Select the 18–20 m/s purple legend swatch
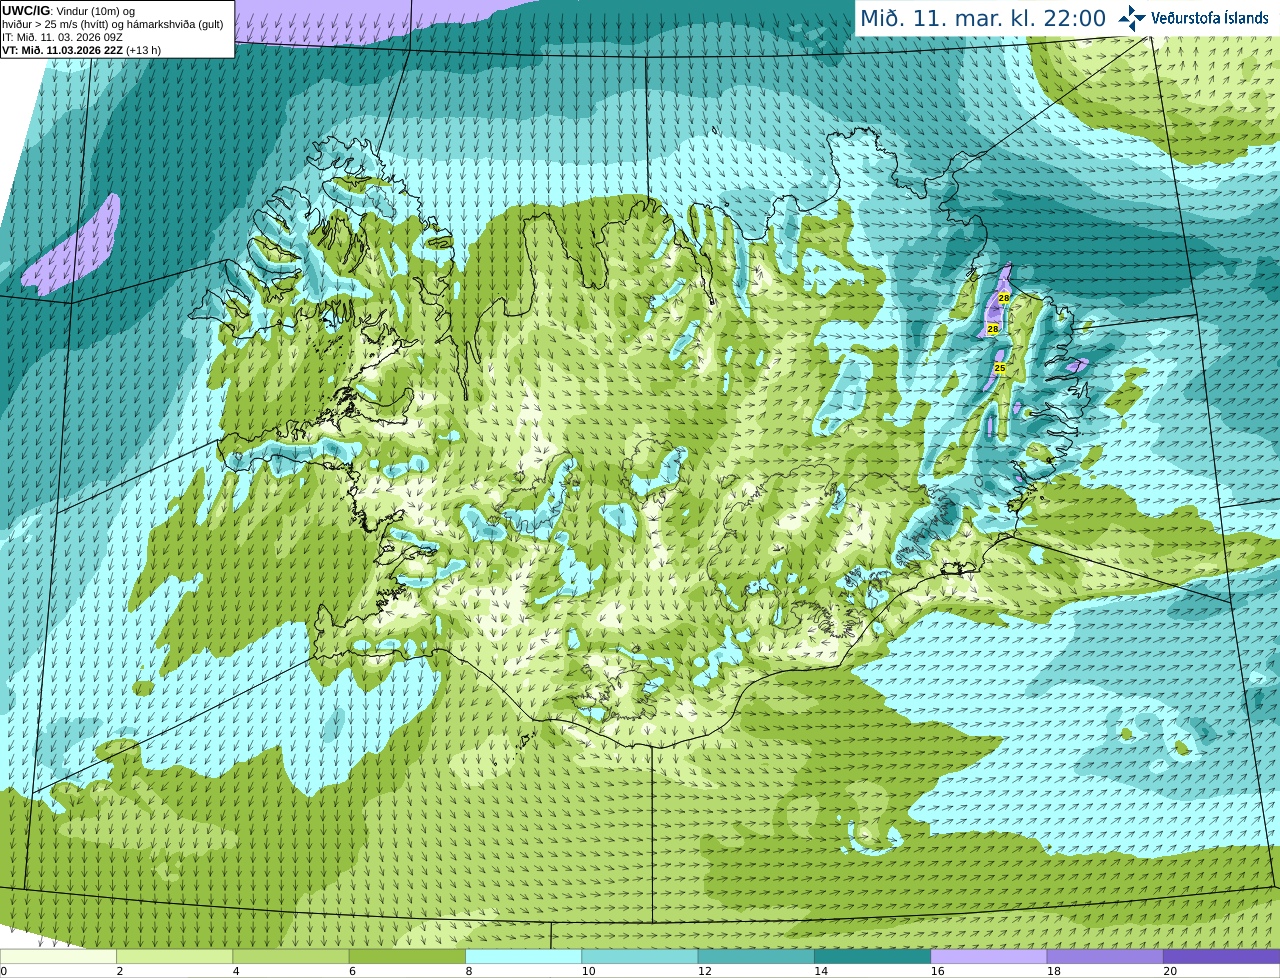This screenshot has width=1280, height=978. (1105, 956)
